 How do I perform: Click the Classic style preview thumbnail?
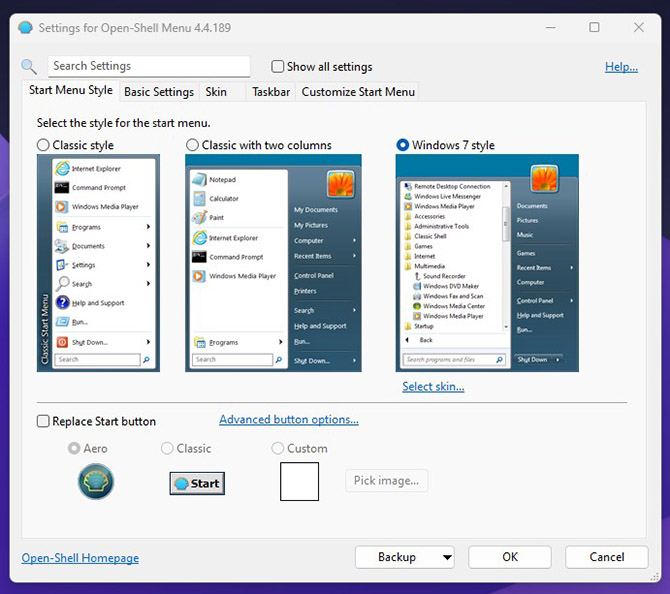coord(98,263)
